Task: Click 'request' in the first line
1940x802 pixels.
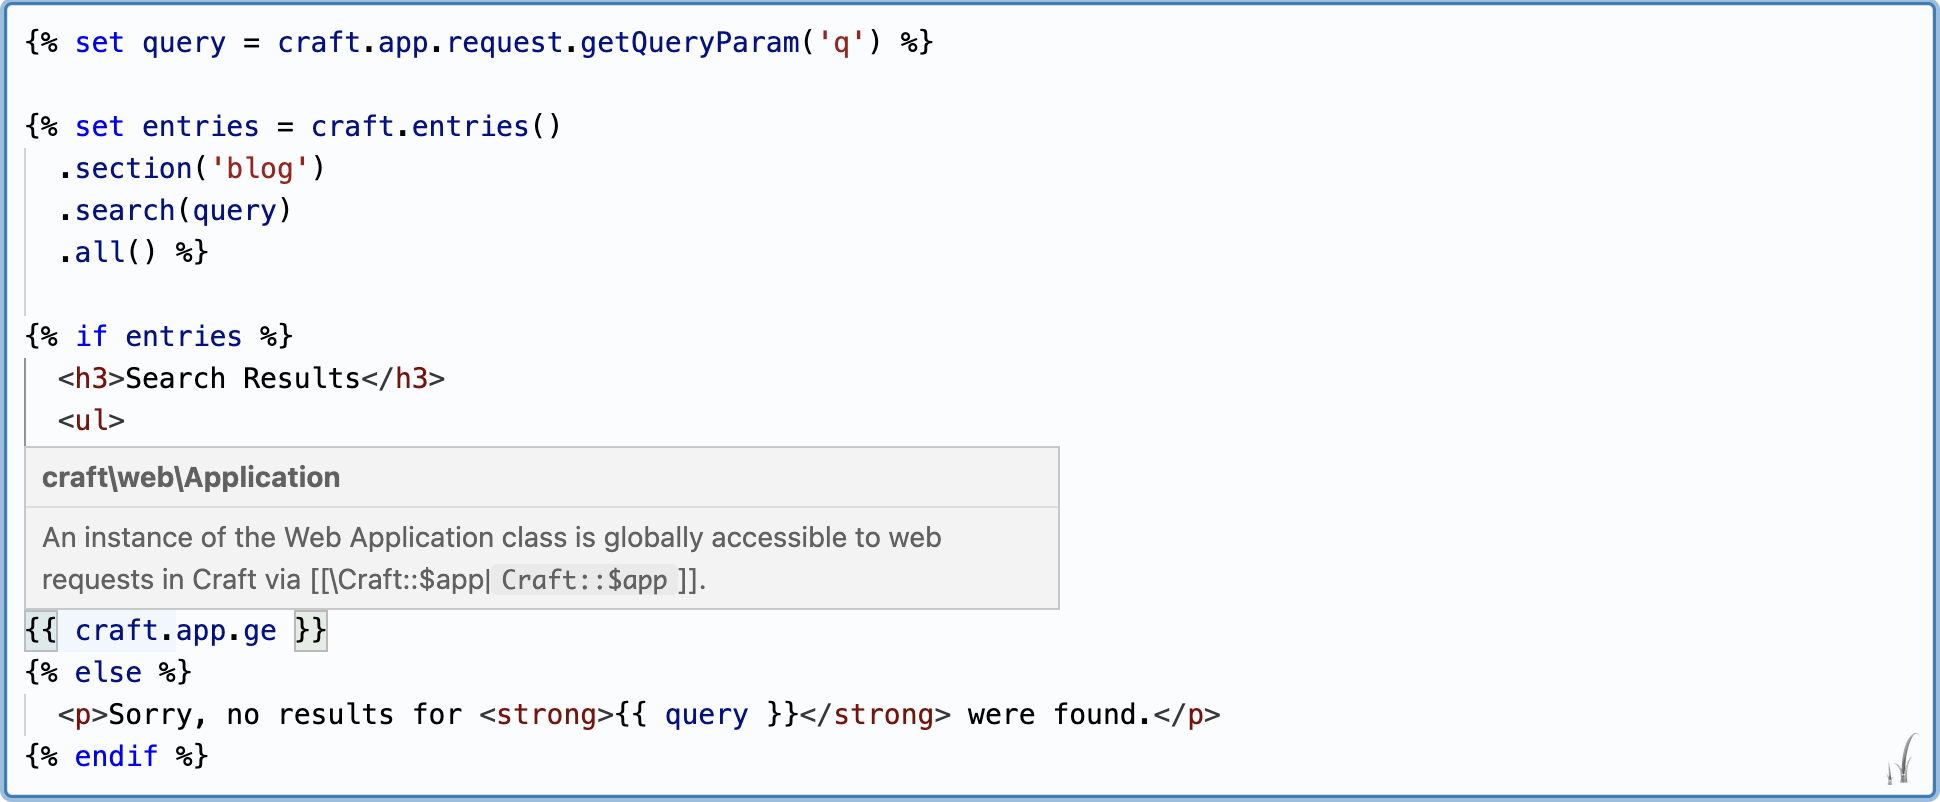Action: 504,43
